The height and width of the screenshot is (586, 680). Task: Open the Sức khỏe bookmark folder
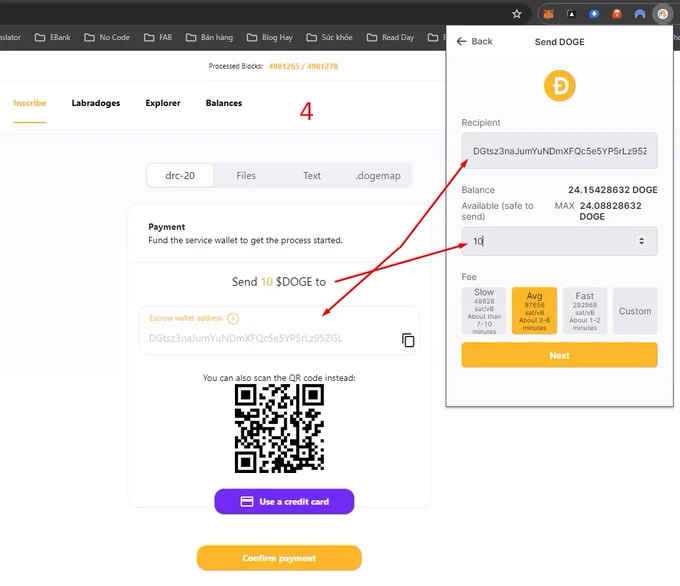(x=330, y=37)
